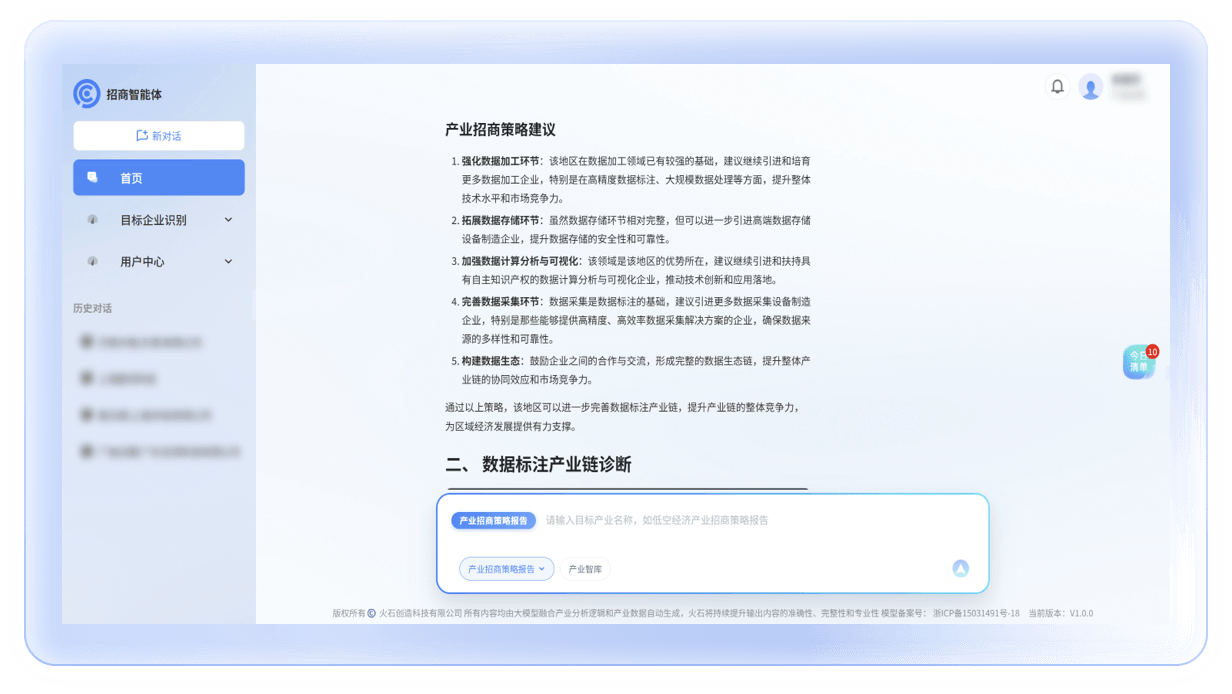Click the target industry name input field
Image resolution: width=1232 pixels, height=694 pixels.
tap(740, 521)
